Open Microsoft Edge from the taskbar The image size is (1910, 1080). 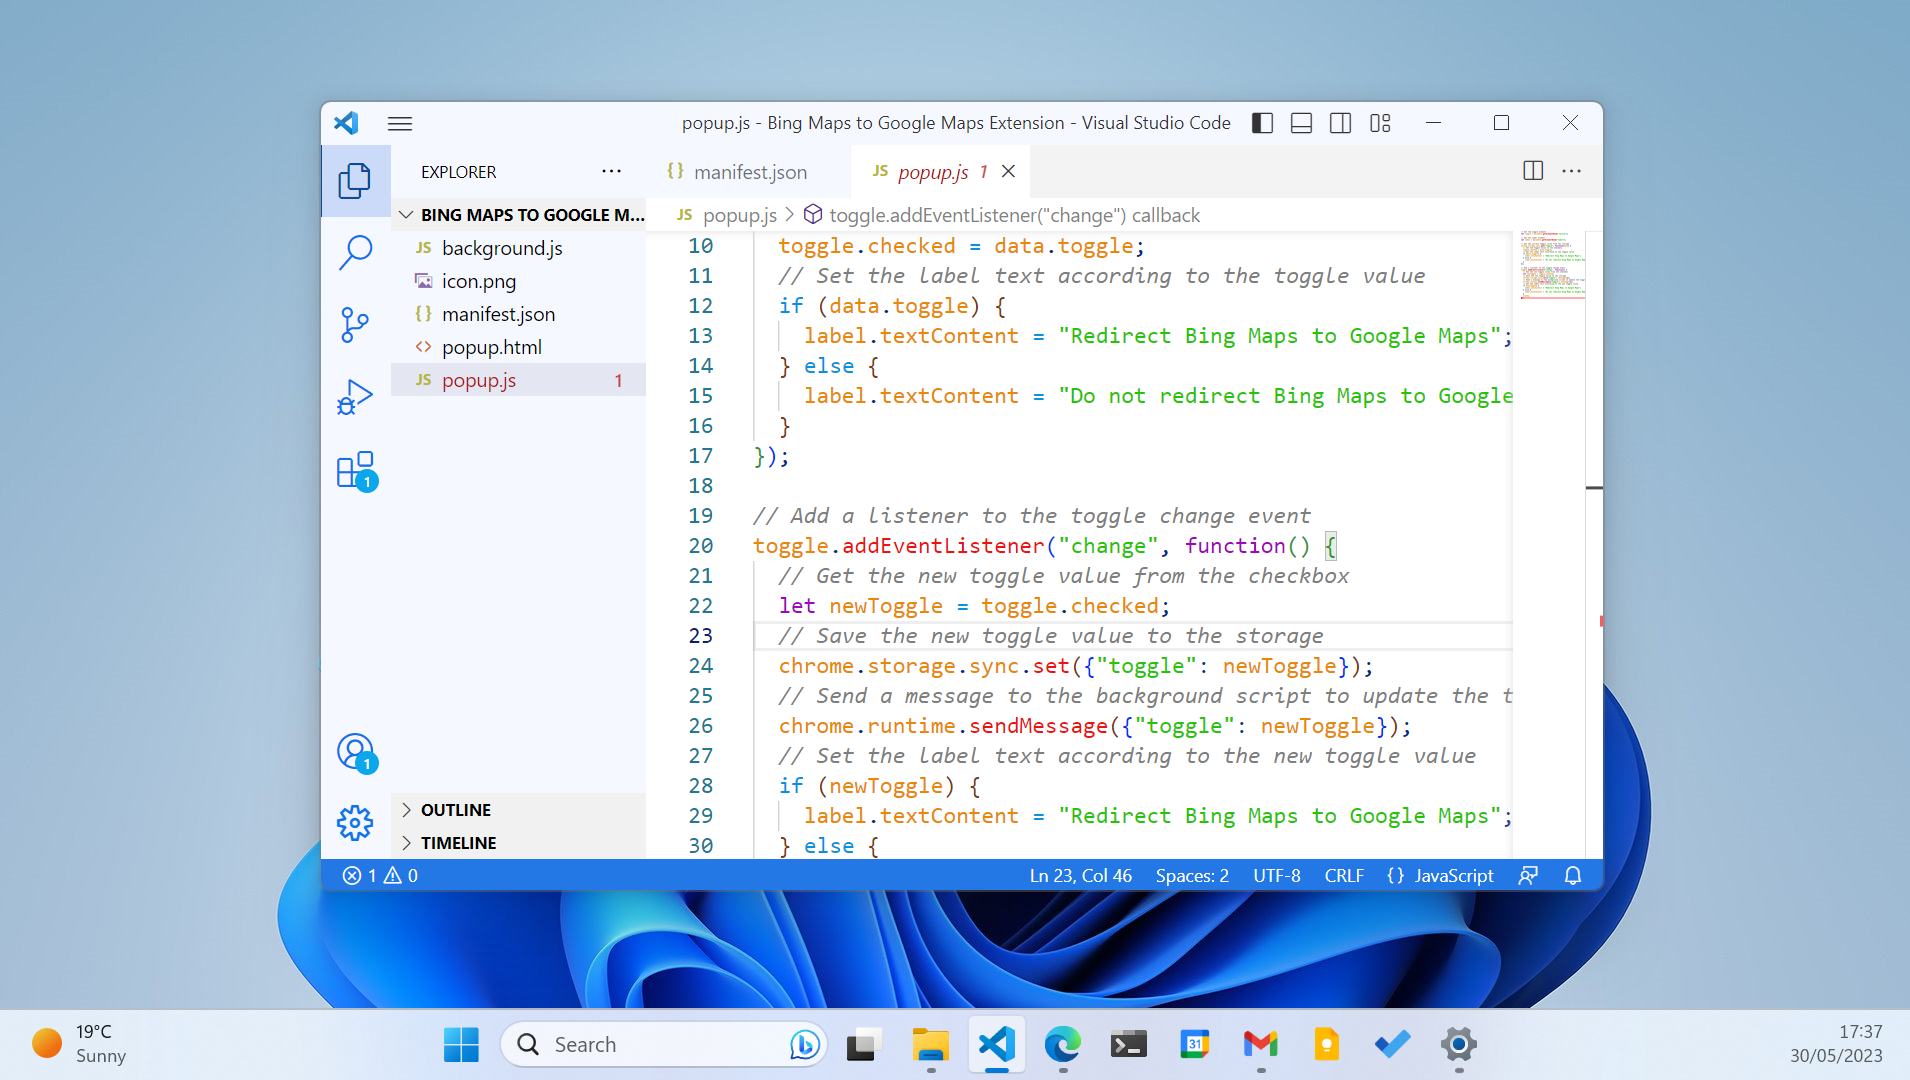point(1063,1045)
